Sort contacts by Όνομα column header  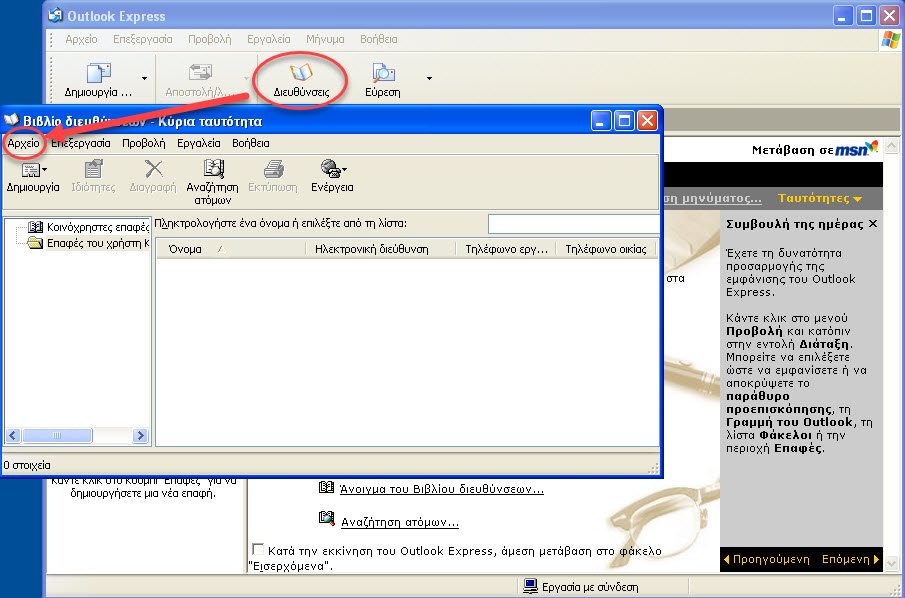[x=231, y=249]
